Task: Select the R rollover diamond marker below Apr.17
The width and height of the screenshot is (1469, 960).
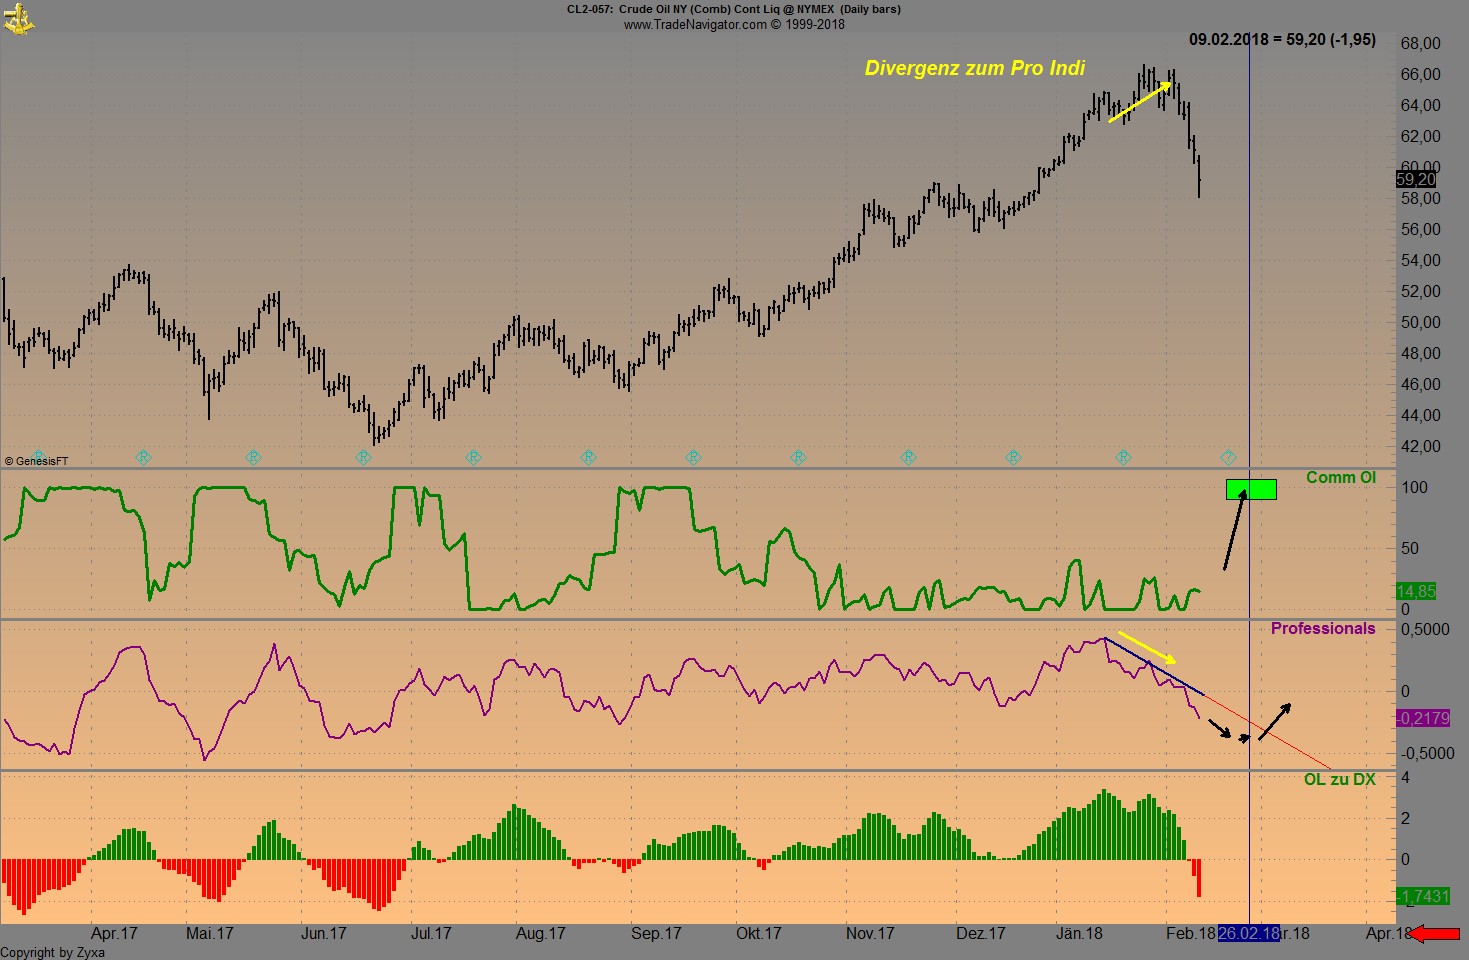Action: (143, 457)
